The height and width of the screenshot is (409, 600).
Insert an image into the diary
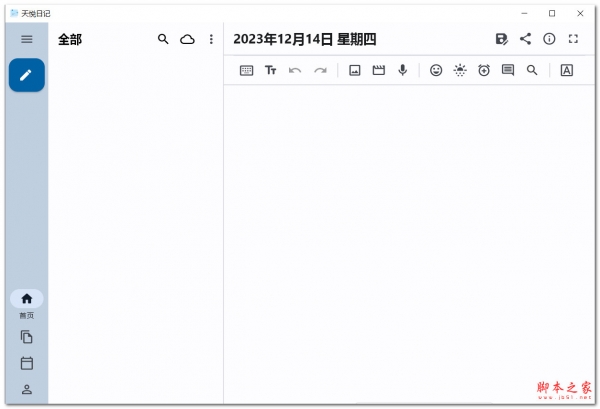pyautogui.click(x=355, y=70)
